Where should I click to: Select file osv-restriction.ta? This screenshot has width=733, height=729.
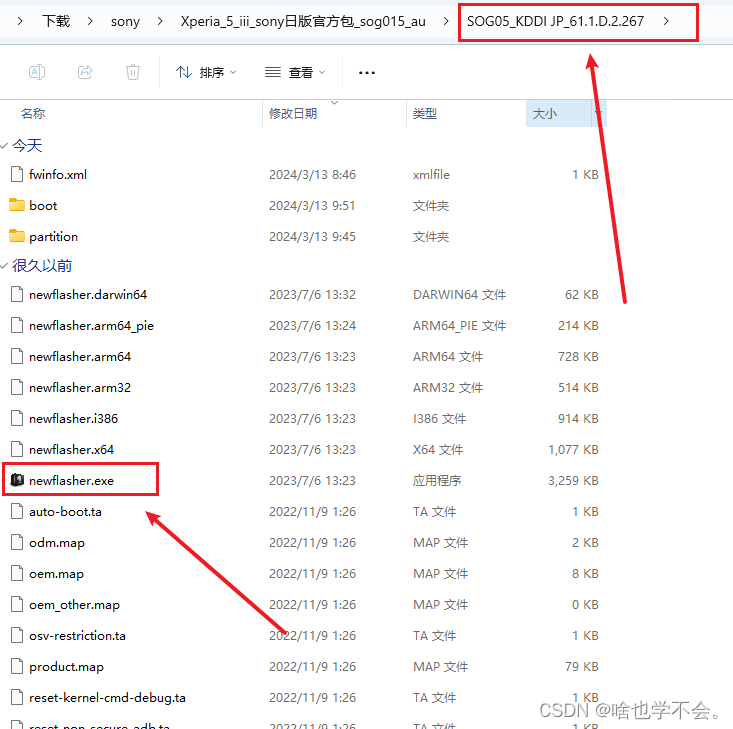(x=77, y=635)
